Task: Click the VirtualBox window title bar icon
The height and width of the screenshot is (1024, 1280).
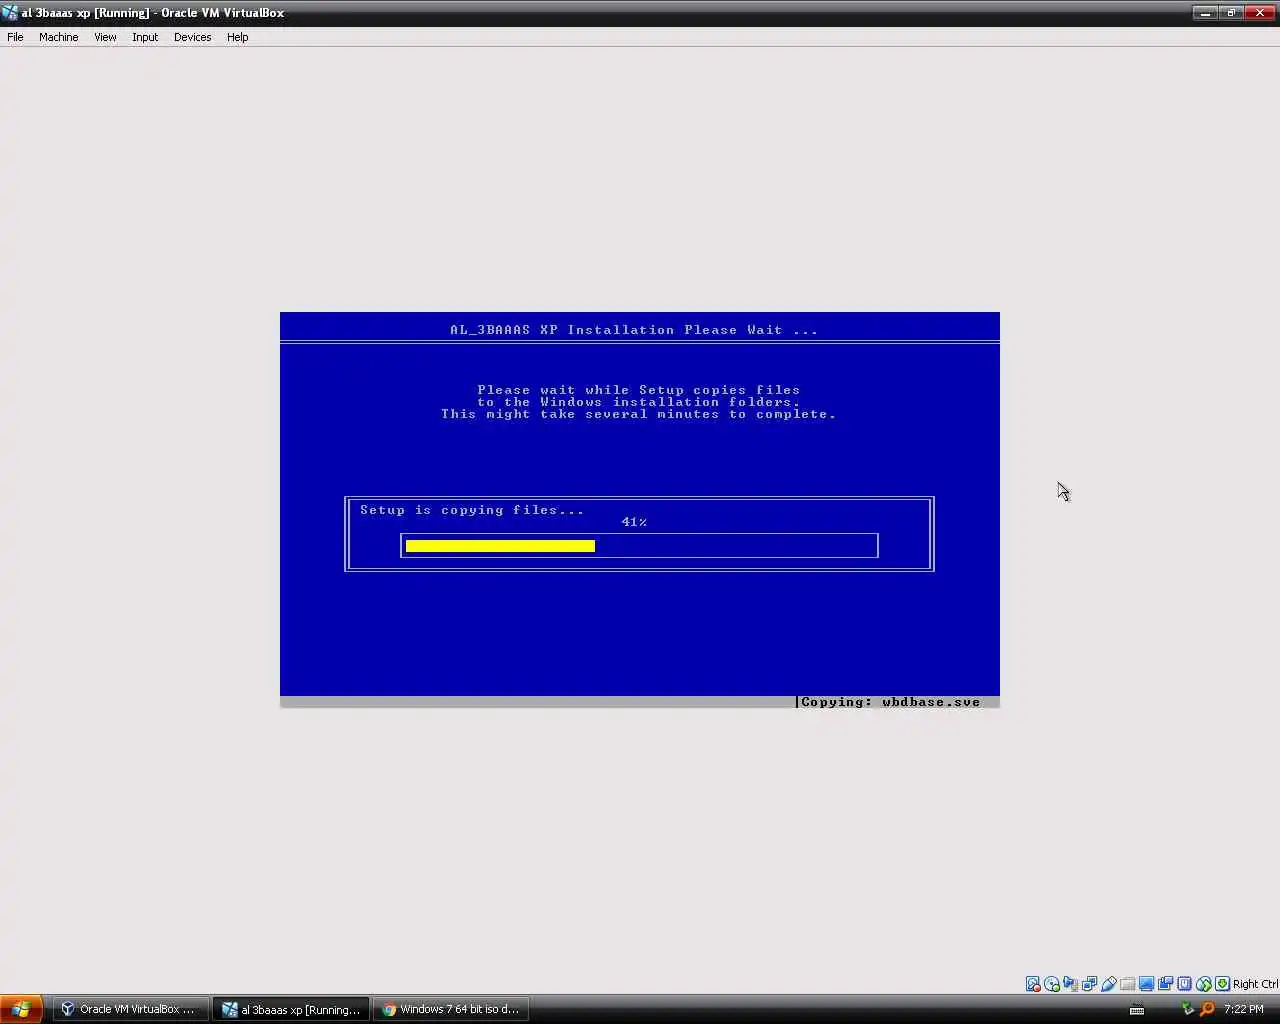Action: click(x=10, y=13)
